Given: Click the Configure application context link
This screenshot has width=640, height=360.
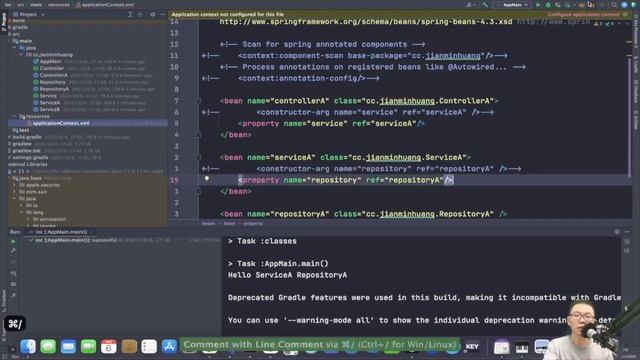Looking at the screenshot, I should [584, 14].
